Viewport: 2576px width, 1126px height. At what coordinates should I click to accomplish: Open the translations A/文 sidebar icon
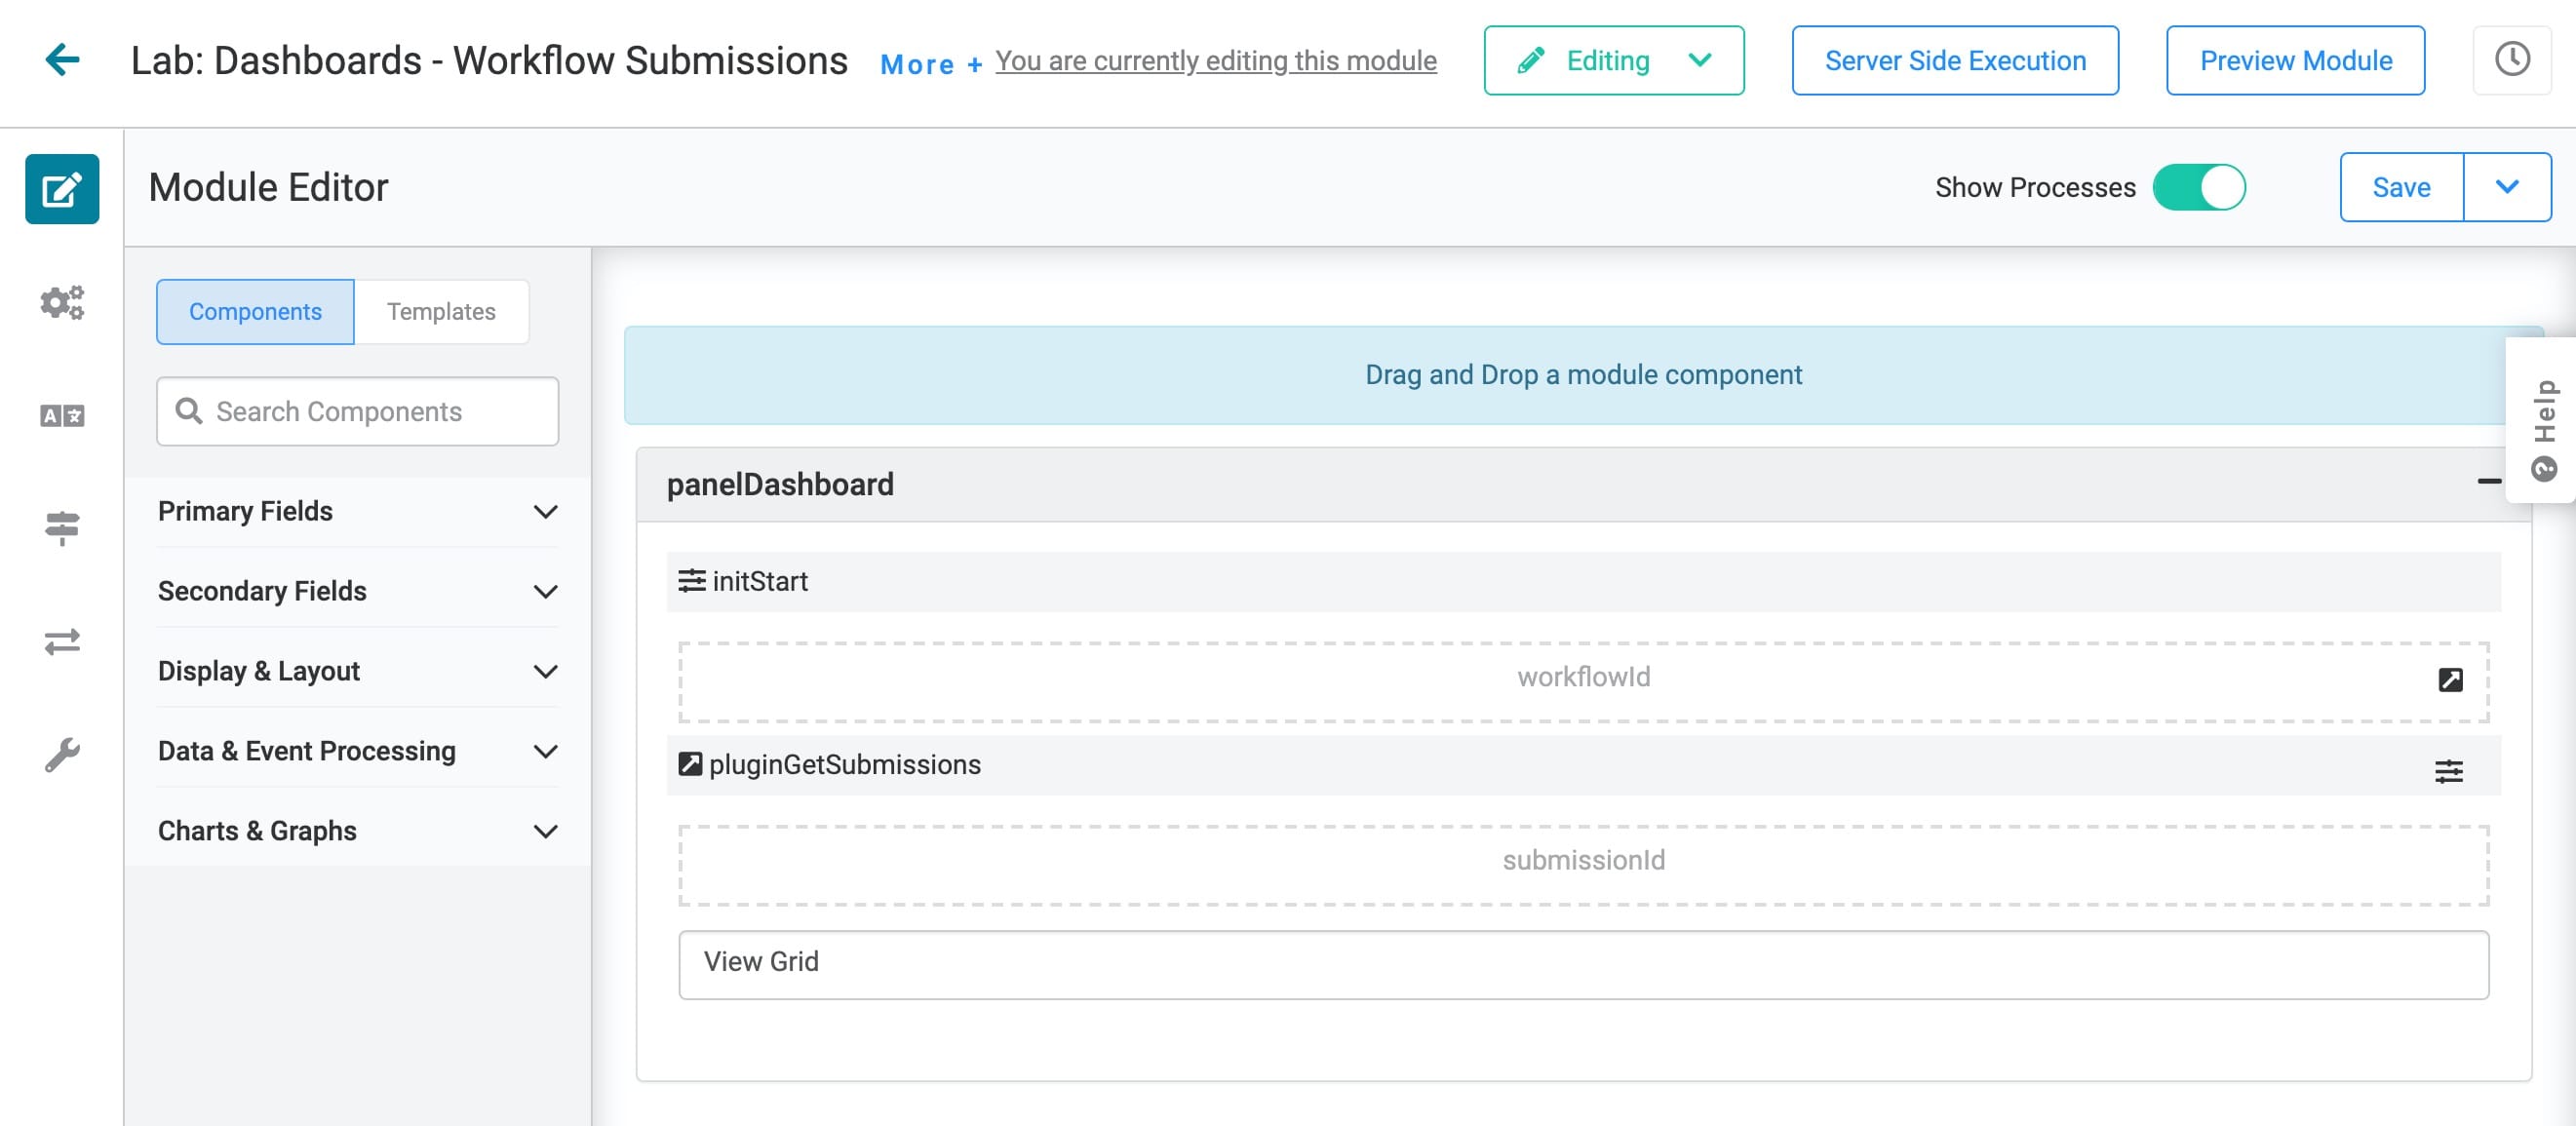click(62, 415)
